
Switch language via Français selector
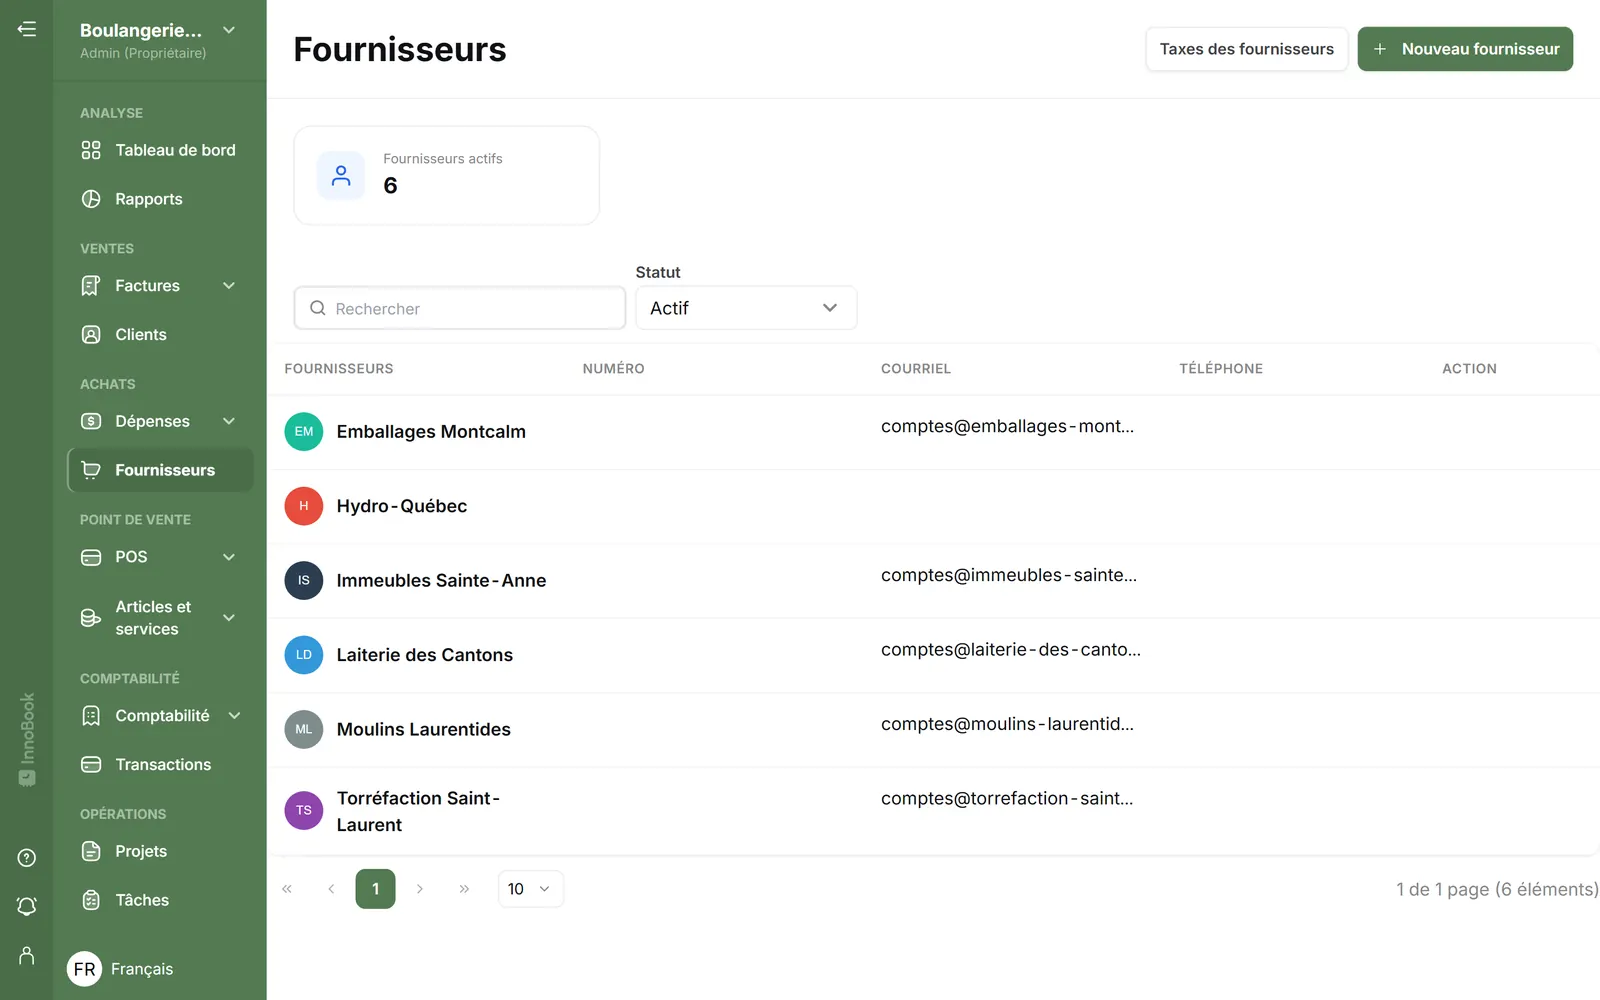(121, 969)
